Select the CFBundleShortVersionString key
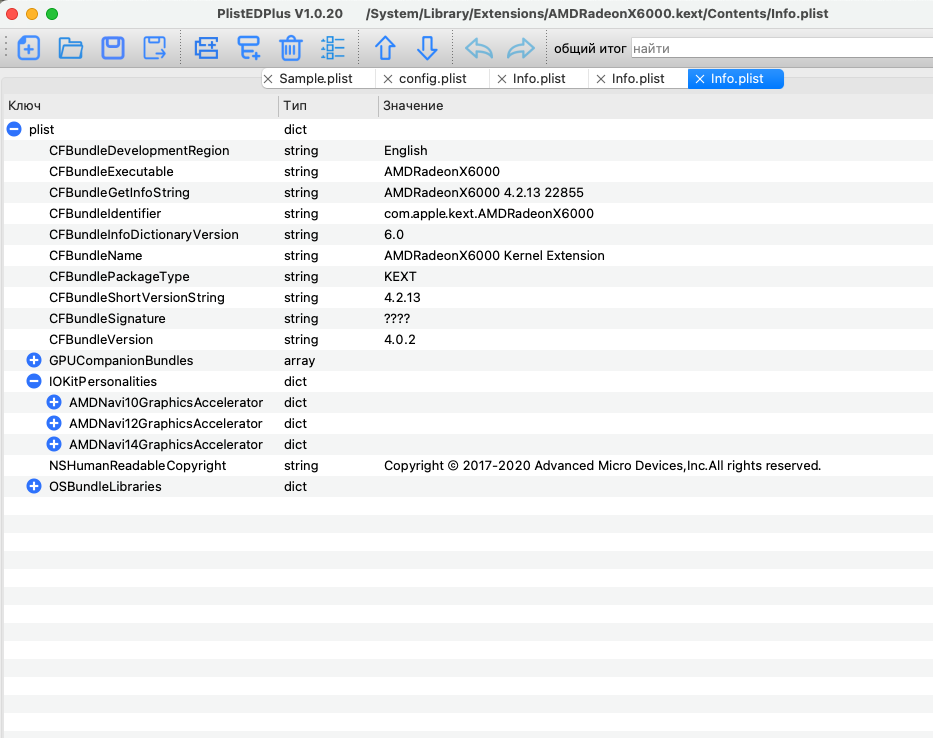Viewport: 933px width, 738px height. pyautogui.click(x=137, y=298)
